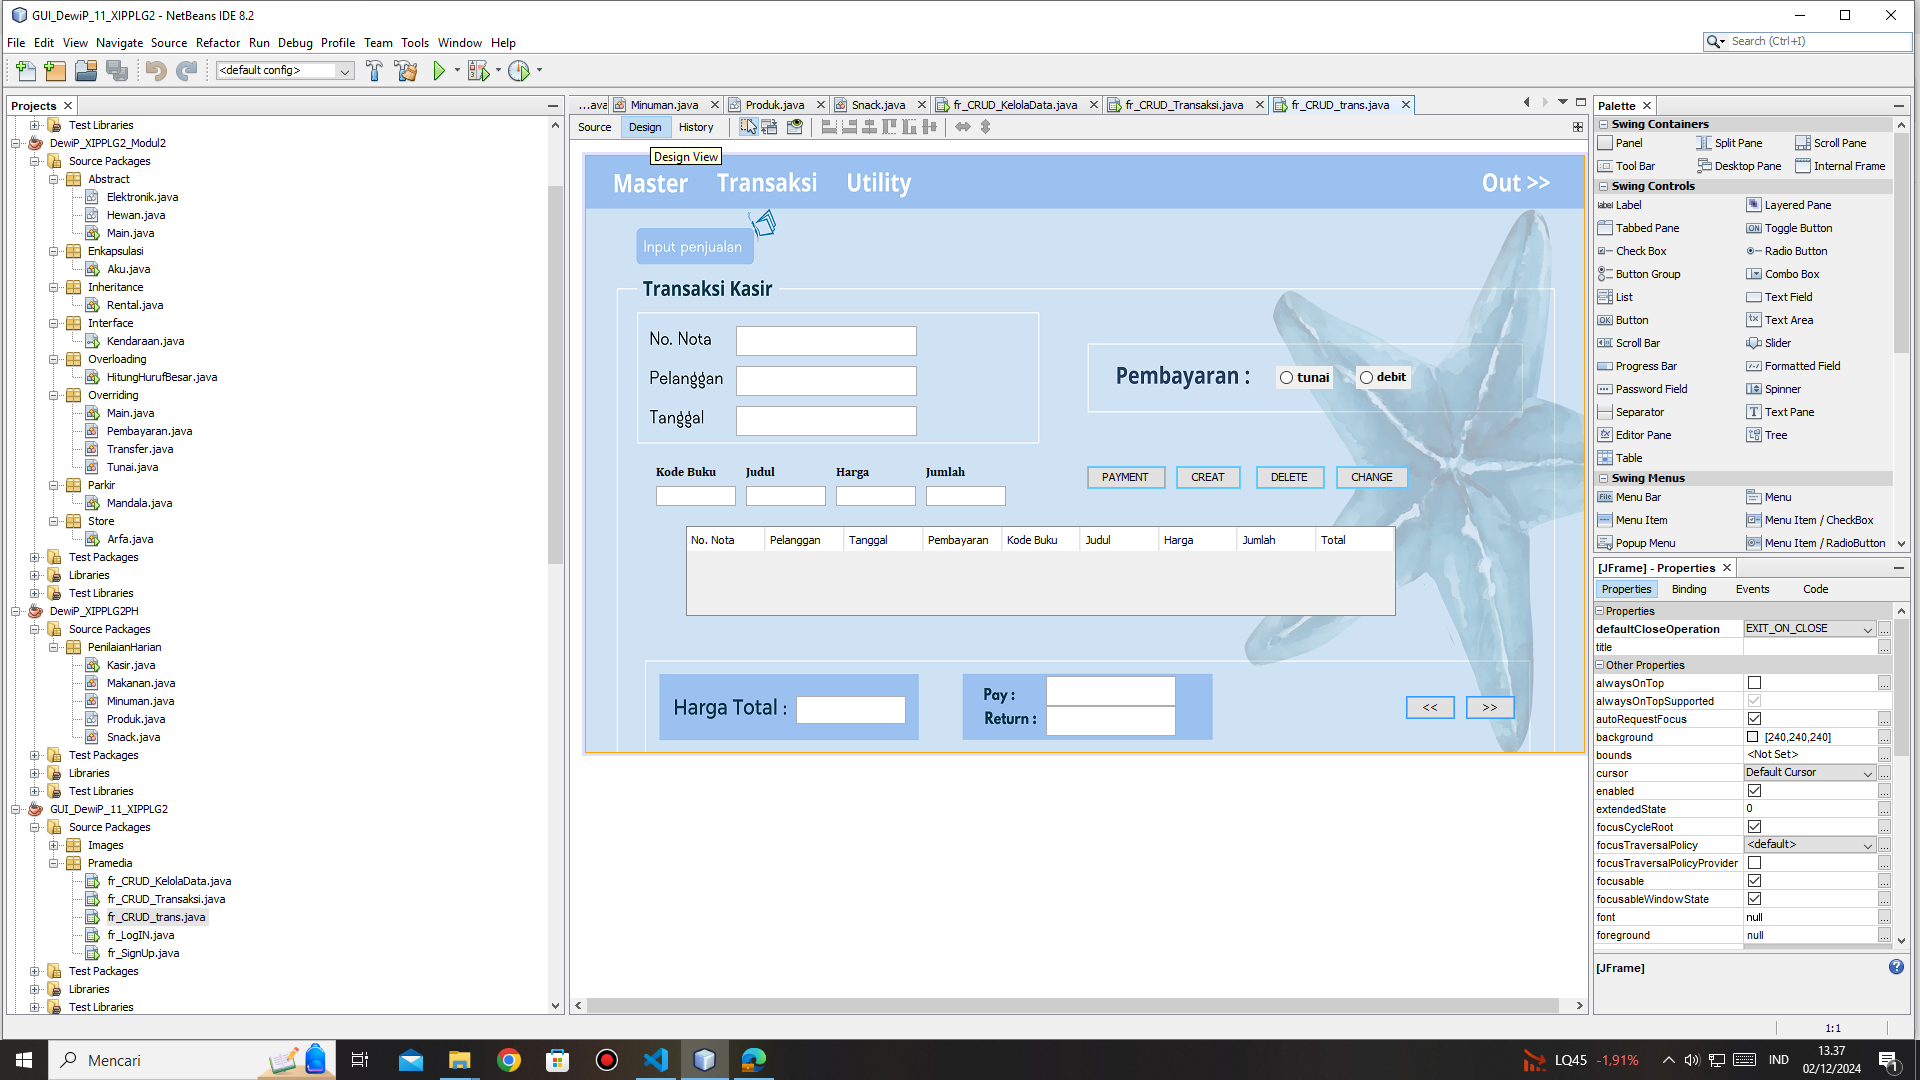Switch to the Source view tab
Viewport: 1920px width, 1080px height.
(x=594, y=127)
